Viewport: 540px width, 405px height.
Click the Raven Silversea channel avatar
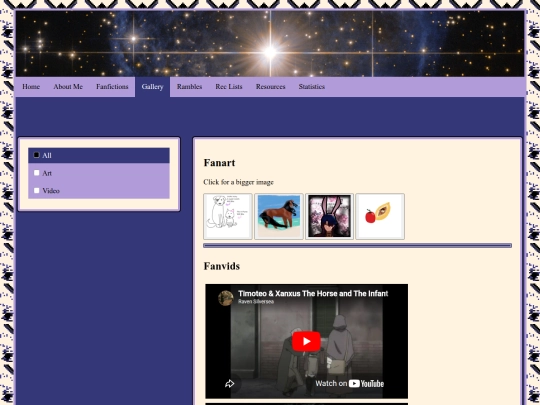tap(226, 298)
